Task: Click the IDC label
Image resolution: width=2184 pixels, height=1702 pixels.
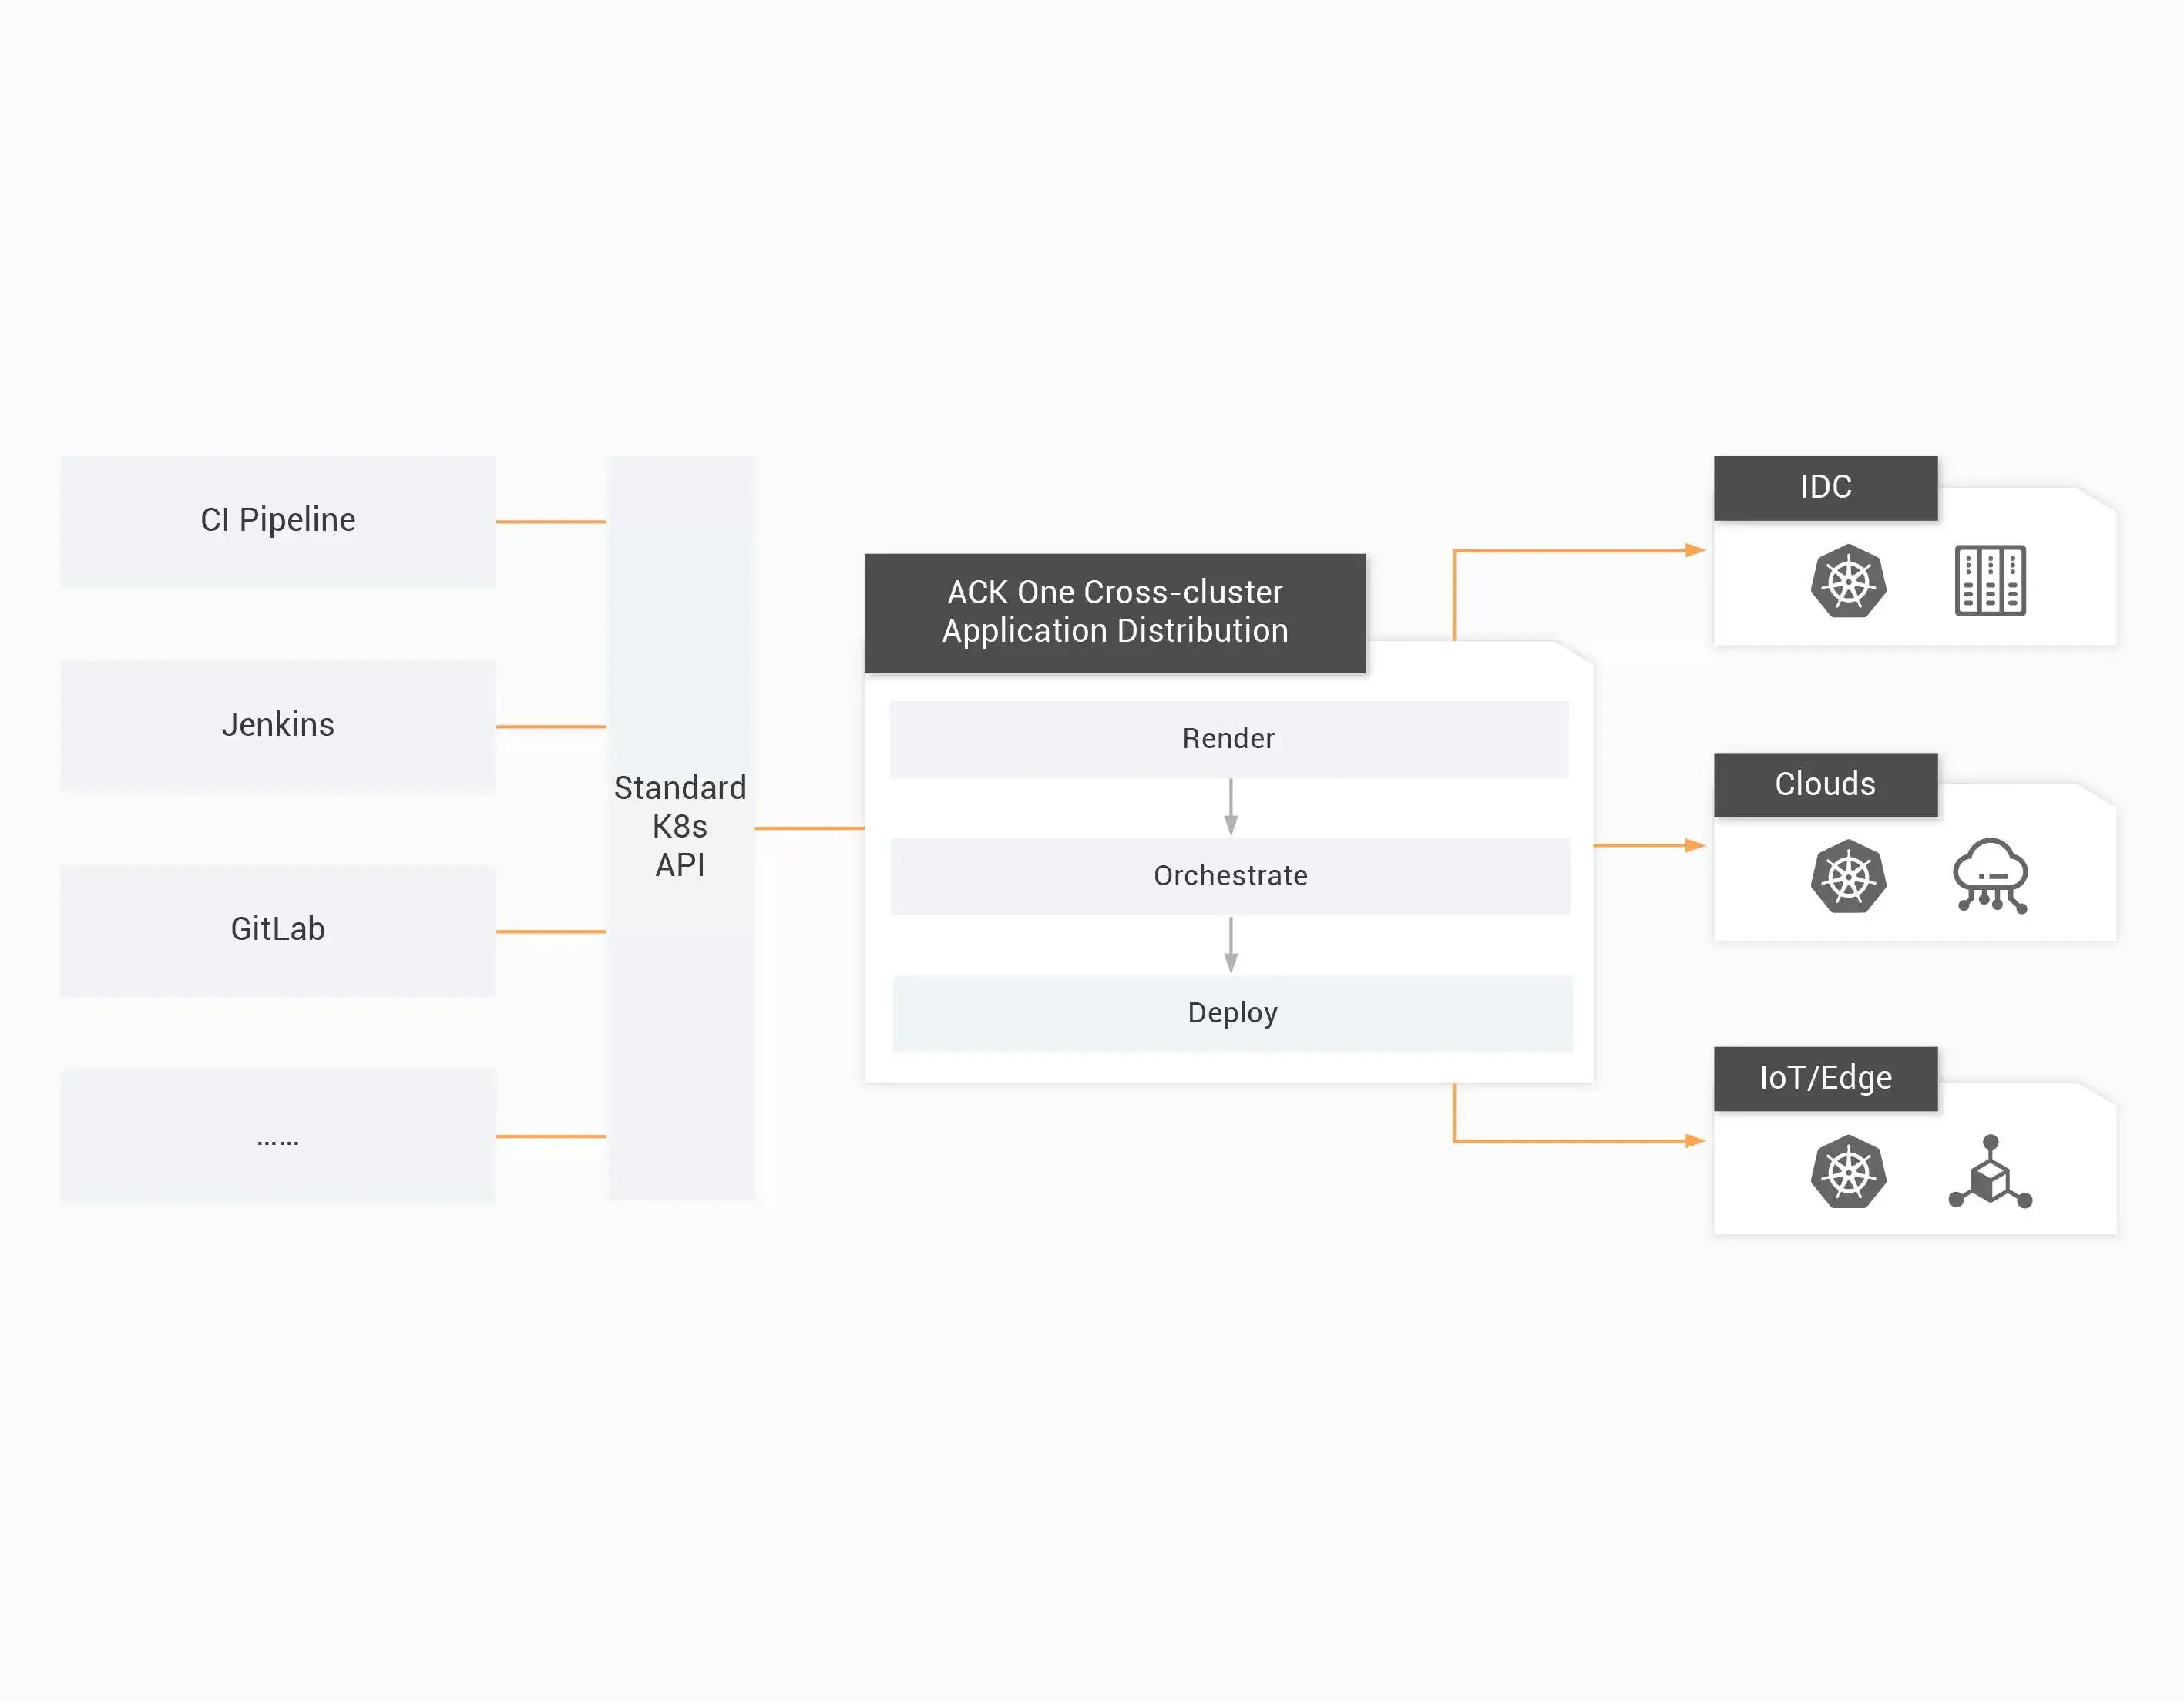Action: [1825, 488]
